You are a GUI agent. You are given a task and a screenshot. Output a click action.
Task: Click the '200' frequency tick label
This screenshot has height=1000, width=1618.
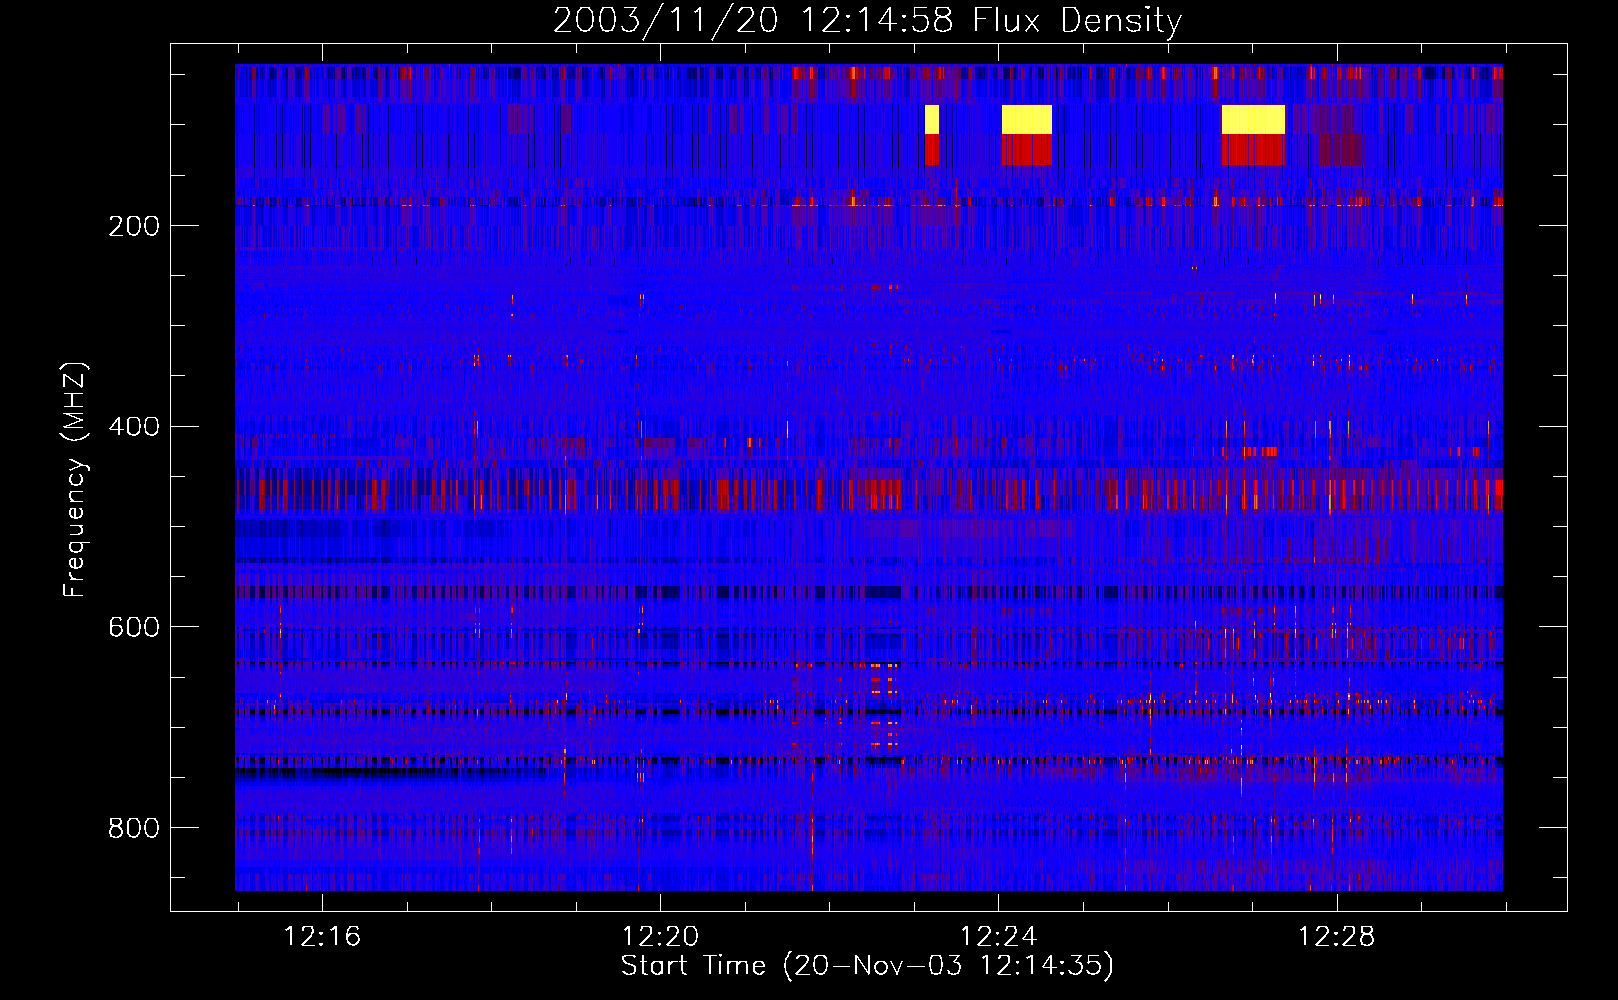point(134,226)
